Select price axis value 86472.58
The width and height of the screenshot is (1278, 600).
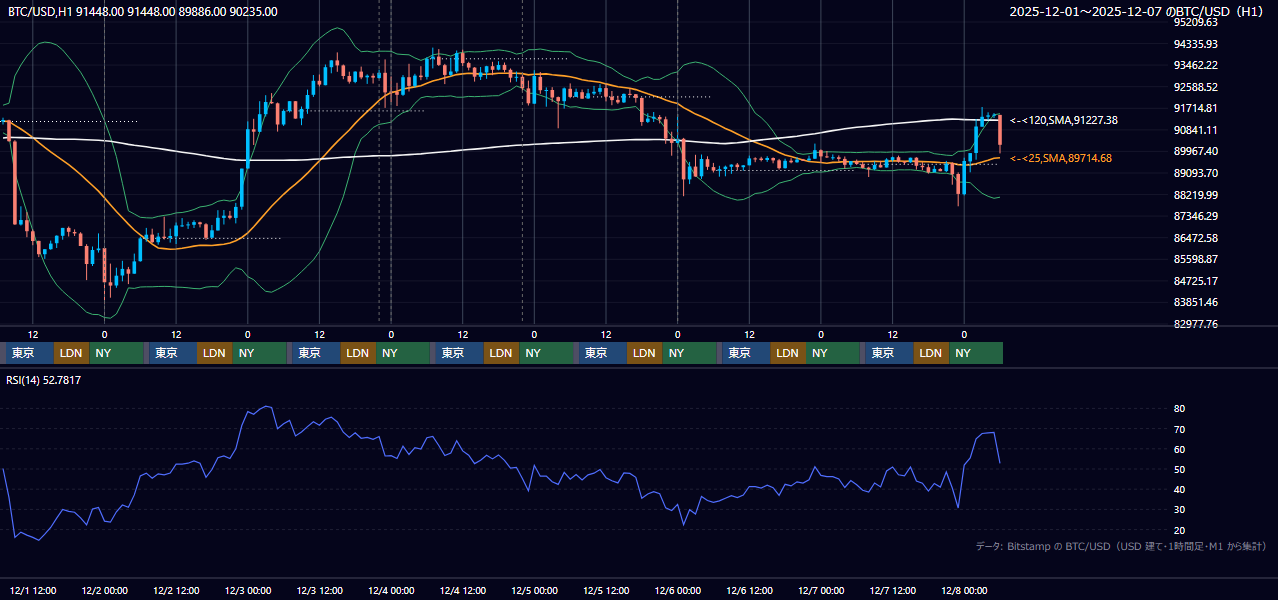point(1196,238)
